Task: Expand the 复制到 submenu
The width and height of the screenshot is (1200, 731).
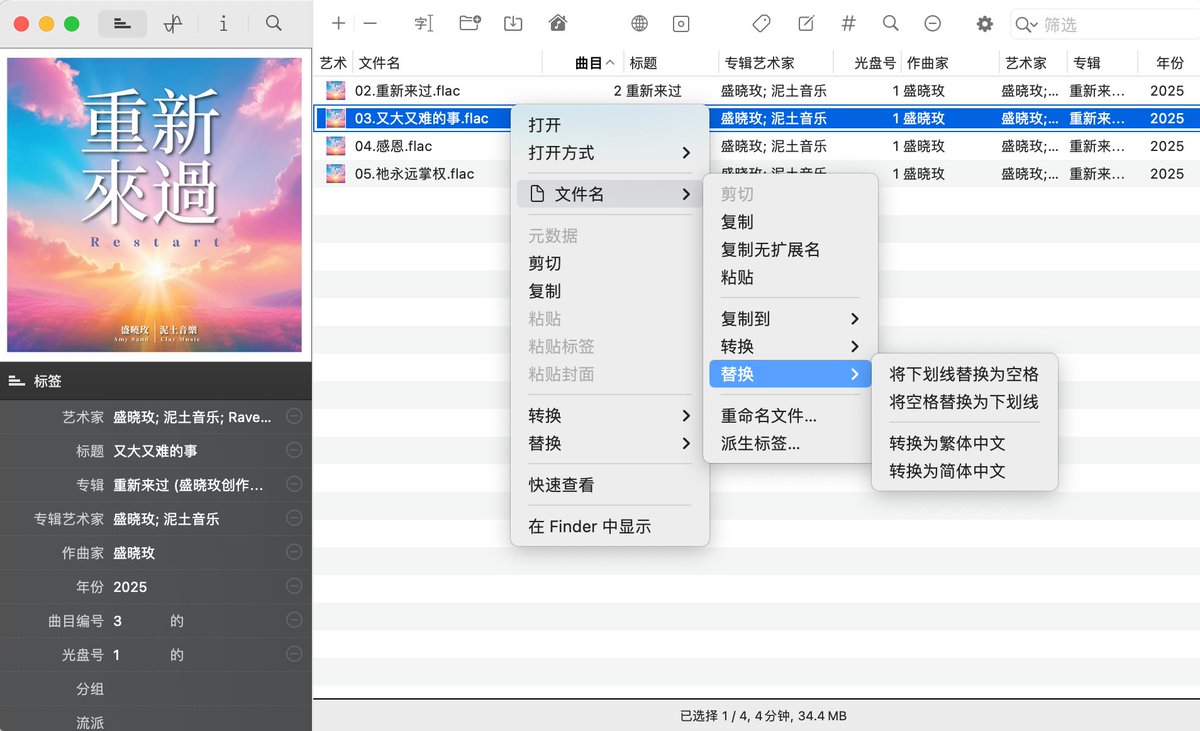Action: 790,319
